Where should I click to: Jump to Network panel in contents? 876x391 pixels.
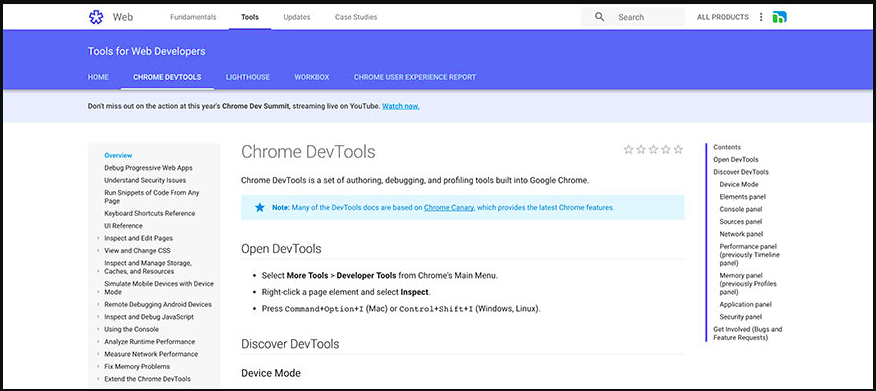pos(741,234)
